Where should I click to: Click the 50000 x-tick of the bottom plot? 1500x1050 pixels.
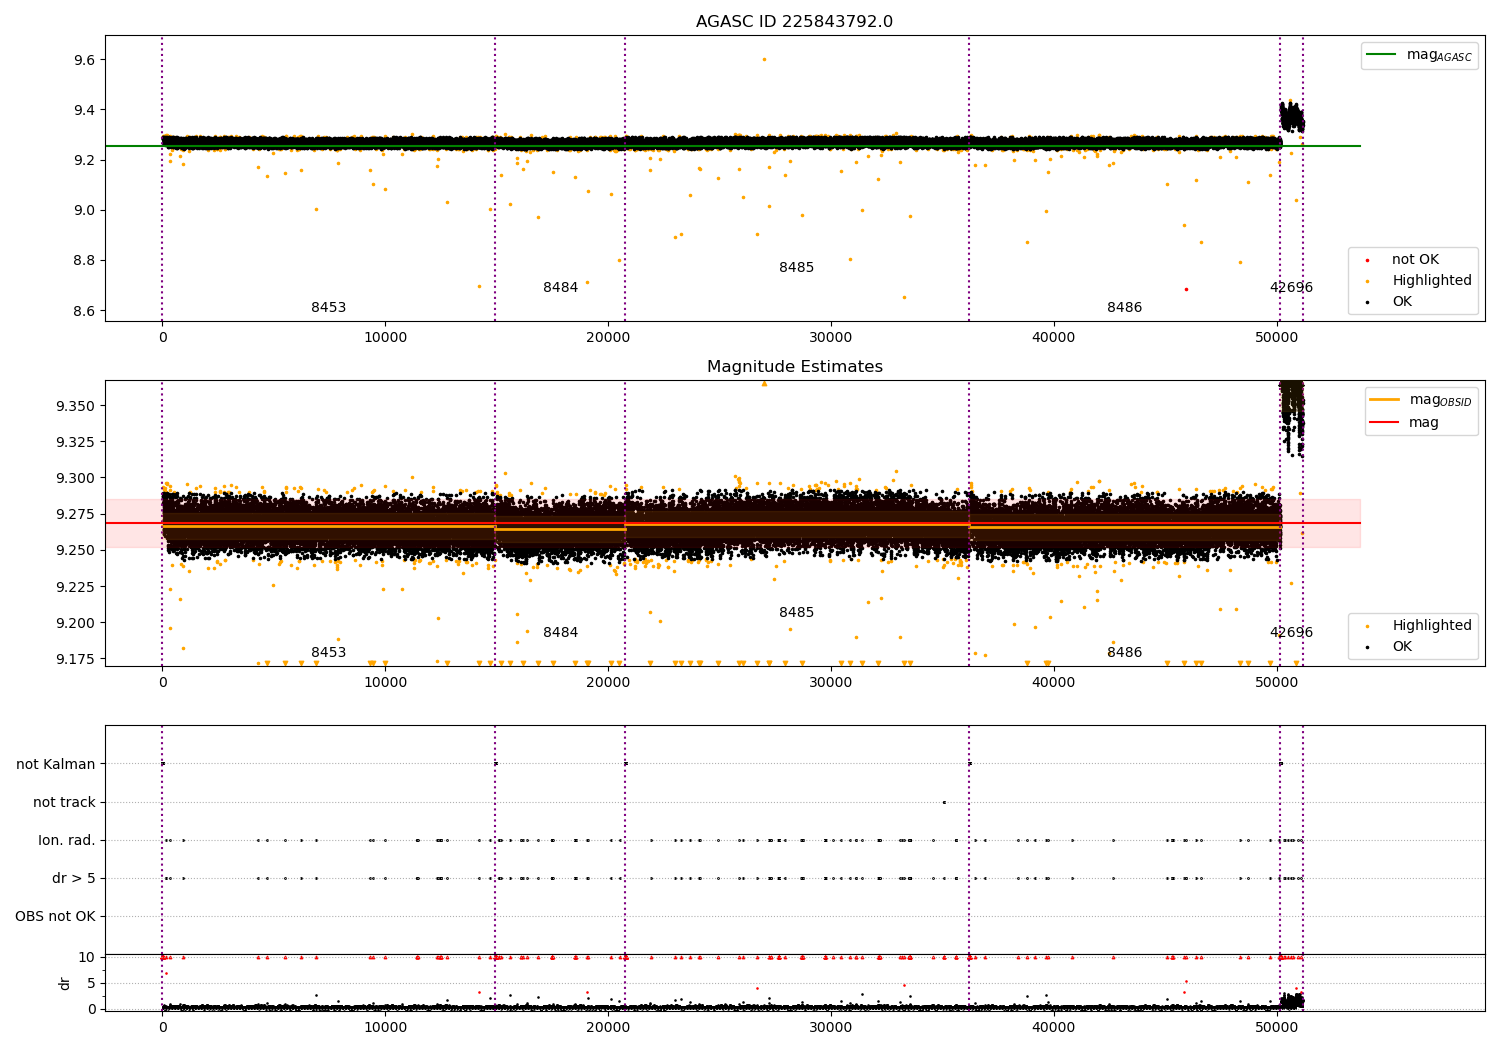click(x=1277, y=1029)
